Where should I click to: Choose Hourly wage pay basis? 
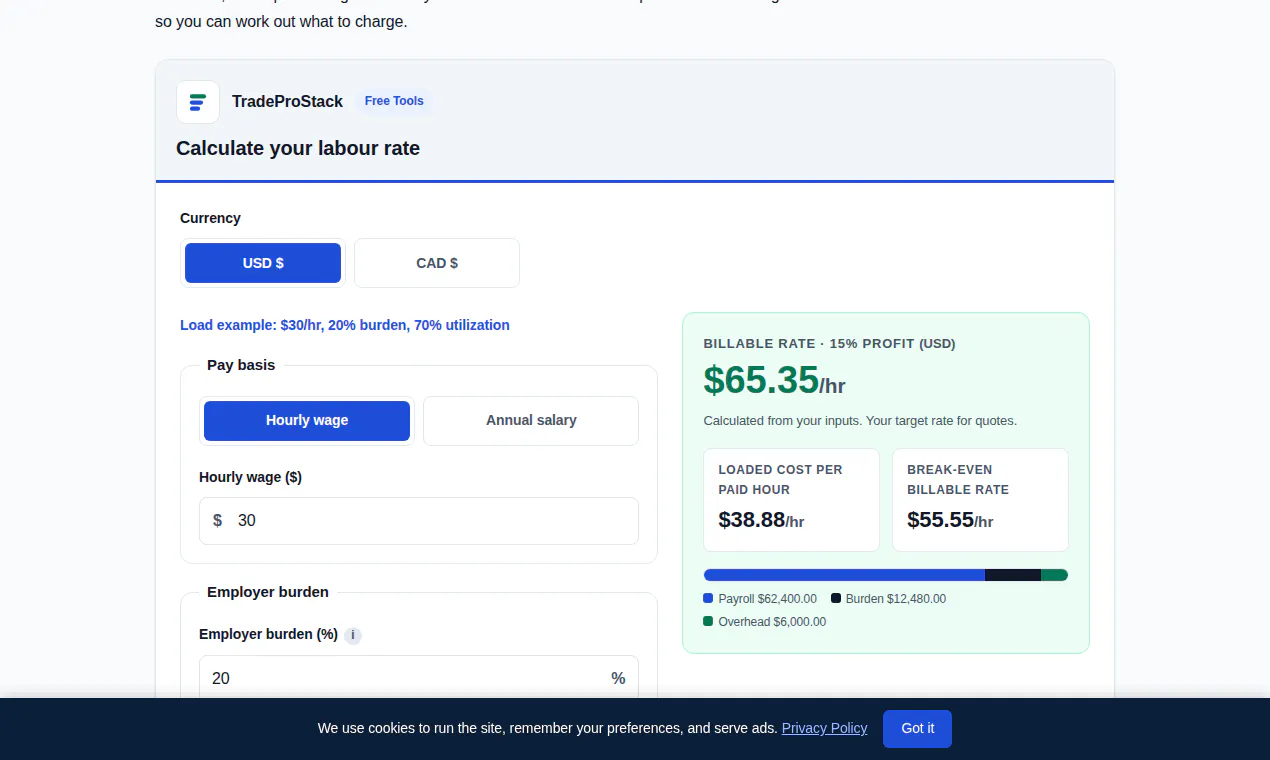click(x=307, y=421)
